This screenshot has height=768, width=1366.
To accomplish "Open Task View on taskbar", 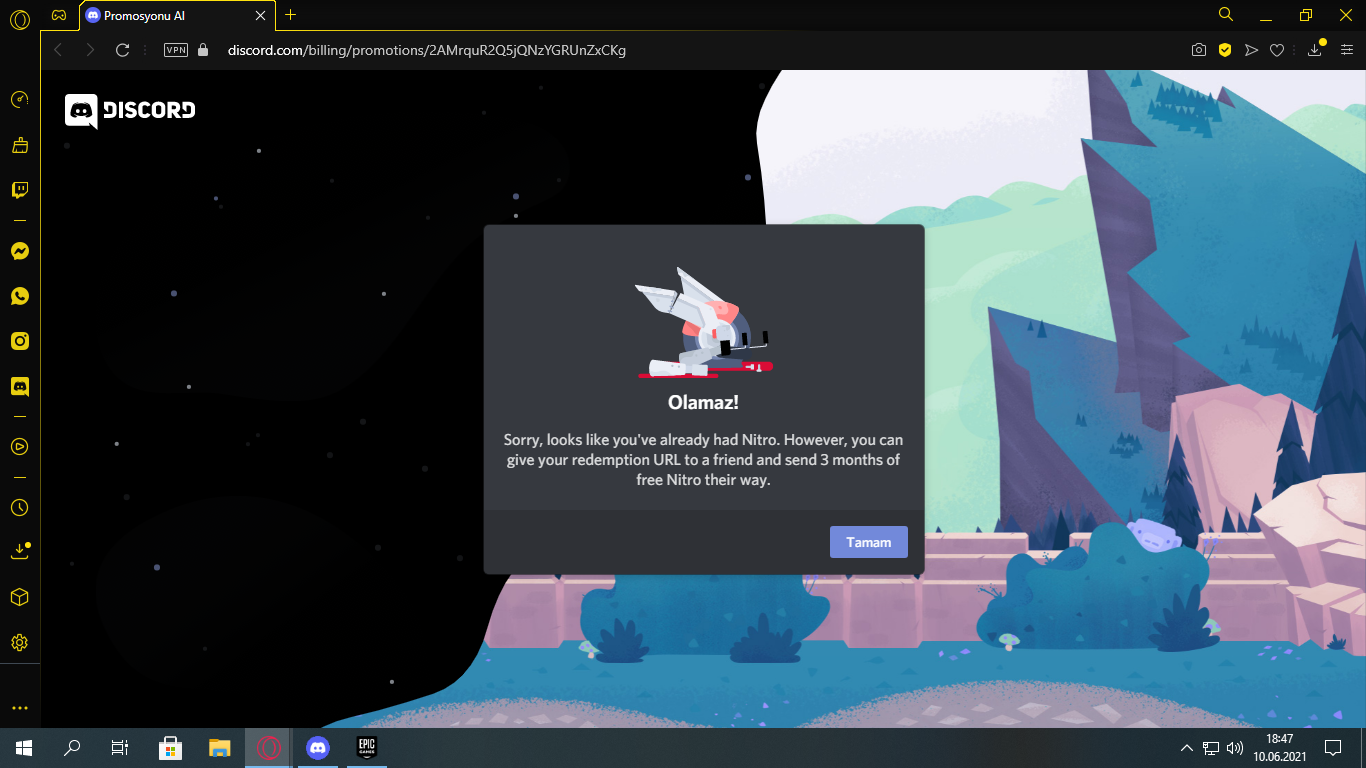I will [119, 747].
